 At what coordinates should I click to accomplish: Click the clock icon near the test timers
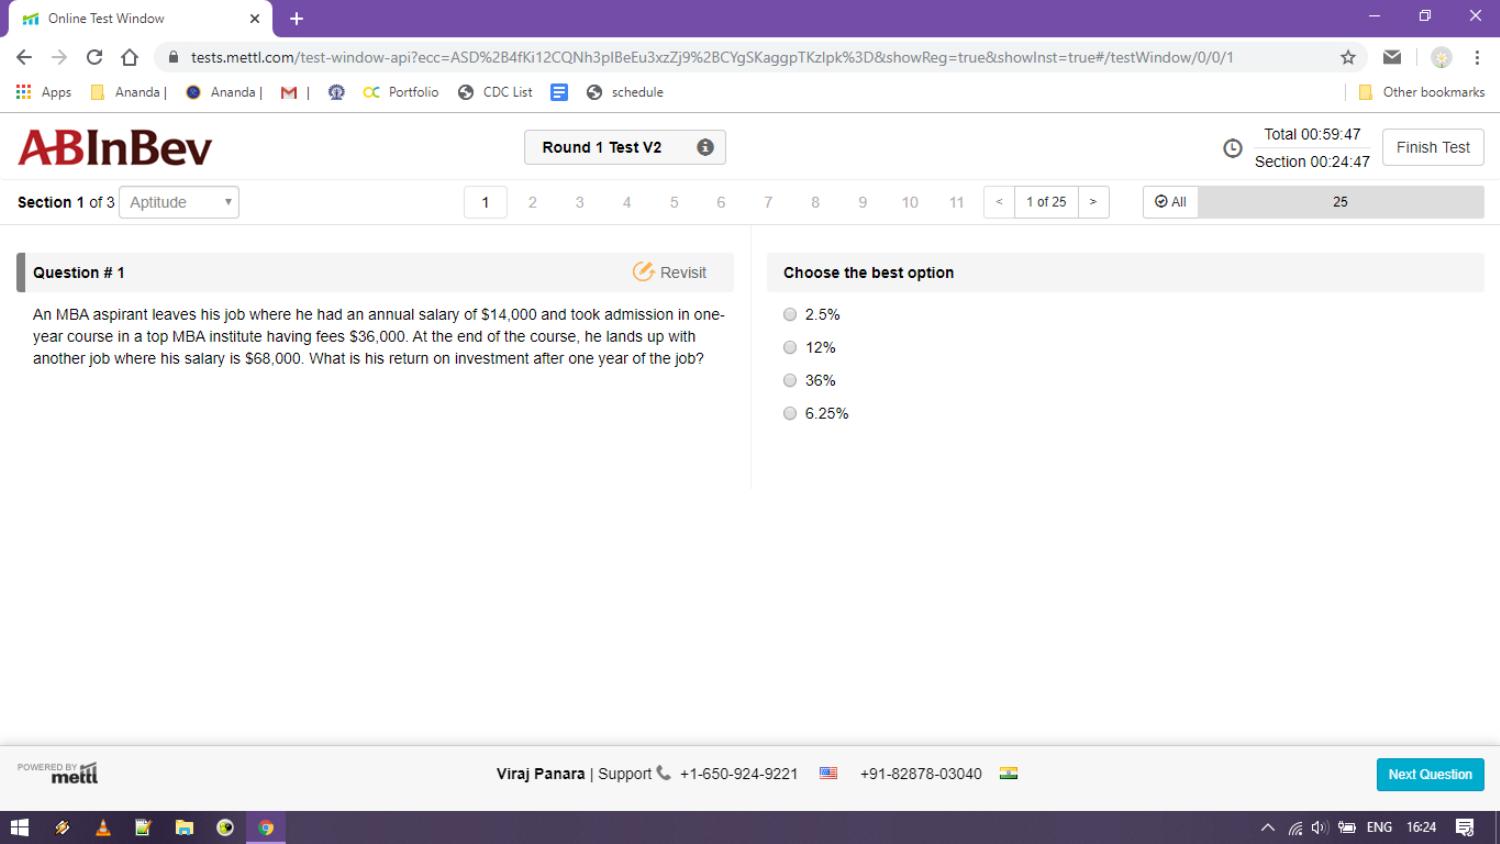tap(1231, 147)
